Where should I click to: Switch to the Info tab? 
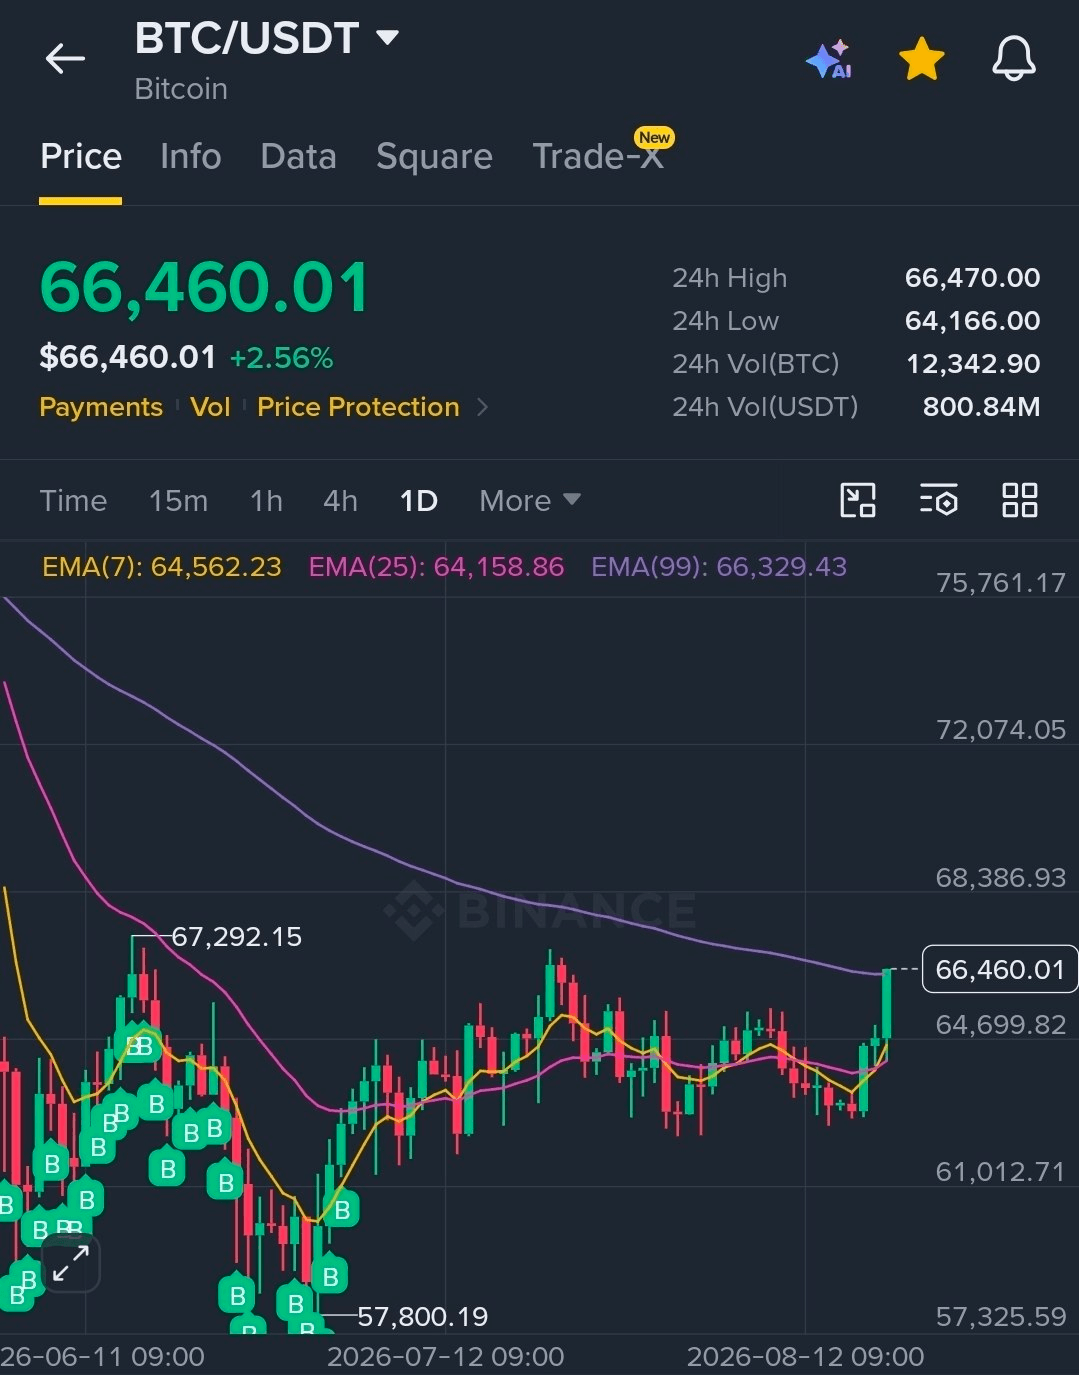point(190,157)
